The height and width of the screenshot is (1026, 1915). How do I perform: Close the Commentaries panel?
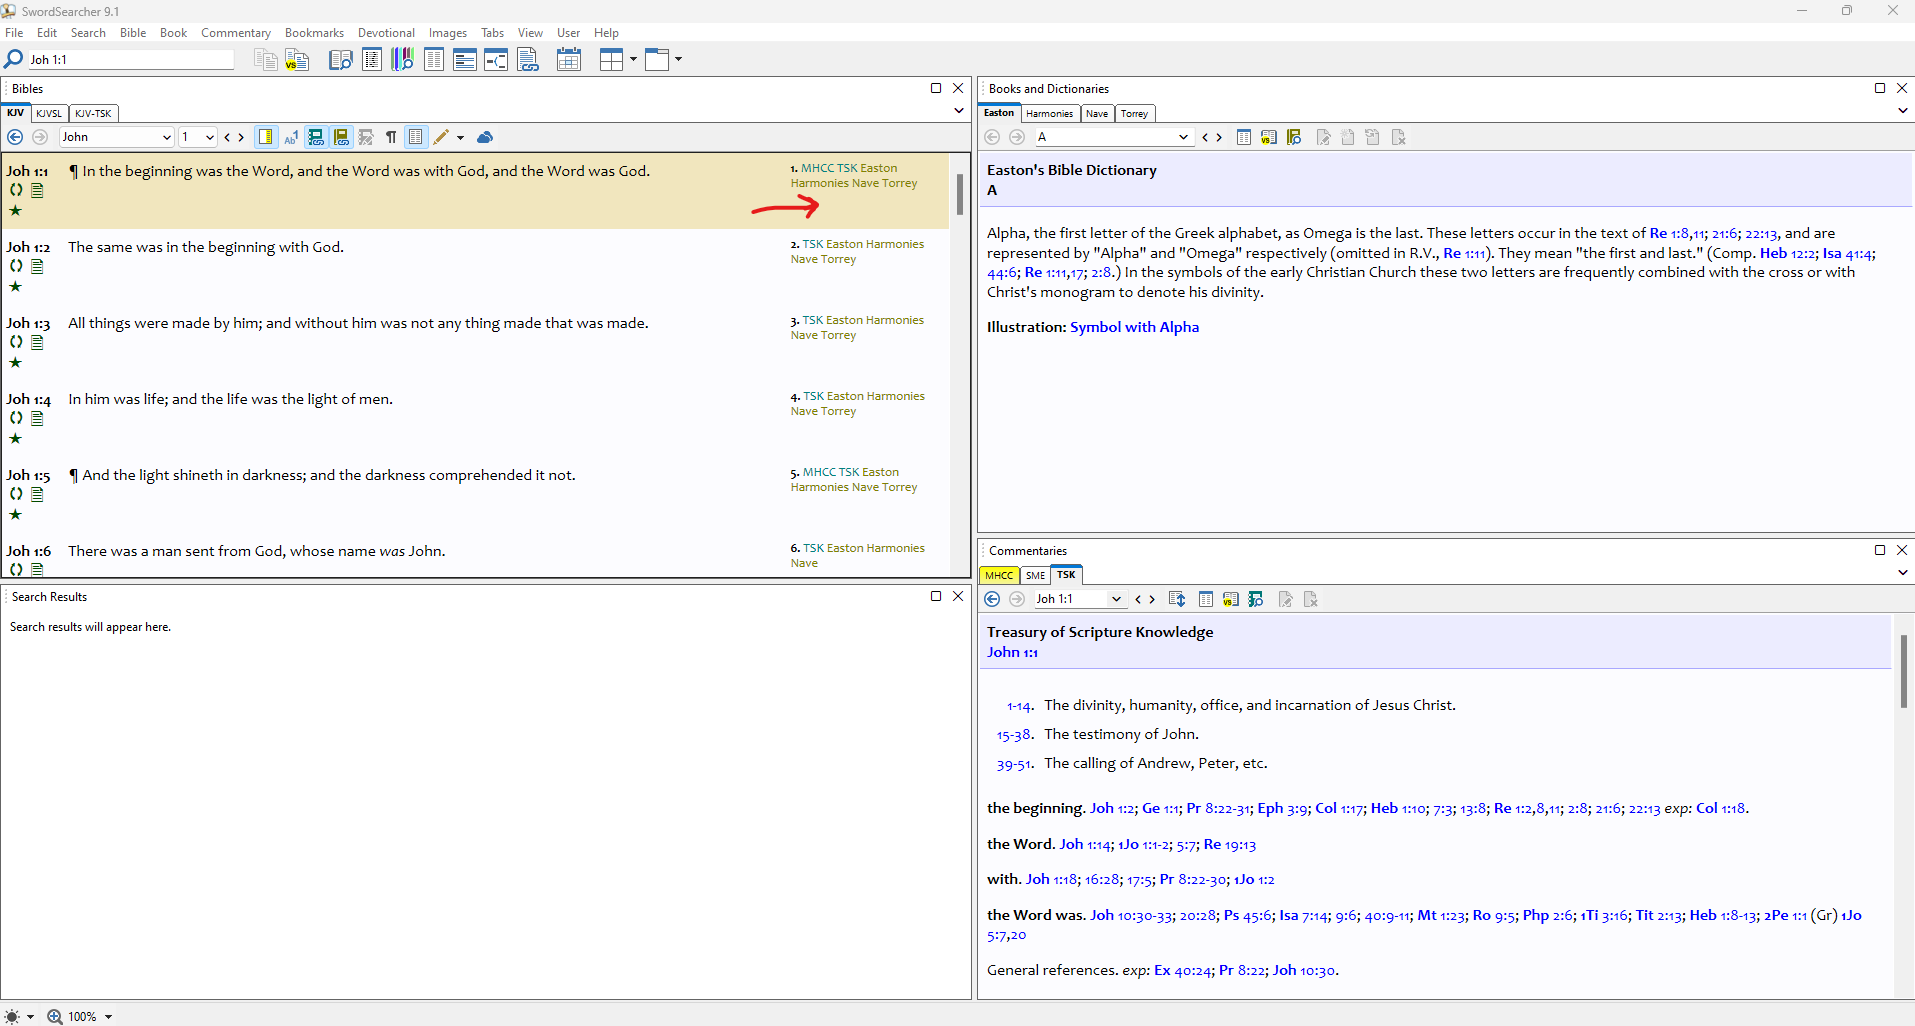coord(1902,550)
